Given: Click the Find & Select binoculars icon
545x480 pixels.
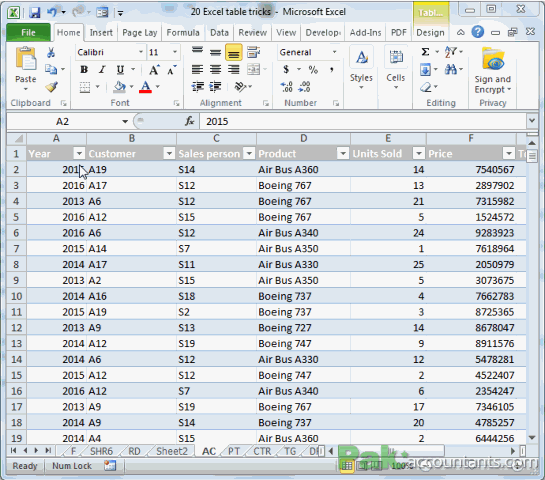Looking at the screenshot, I should click(x=451, y=70).
